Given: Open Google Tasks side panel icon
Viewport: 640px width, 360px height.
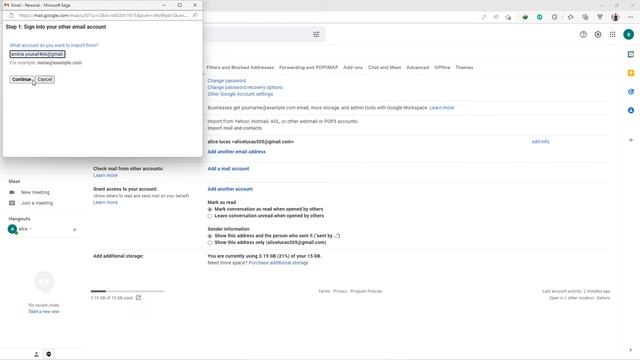Looking at the screenshot, I should pyautogui.click(x=631, y=92).
